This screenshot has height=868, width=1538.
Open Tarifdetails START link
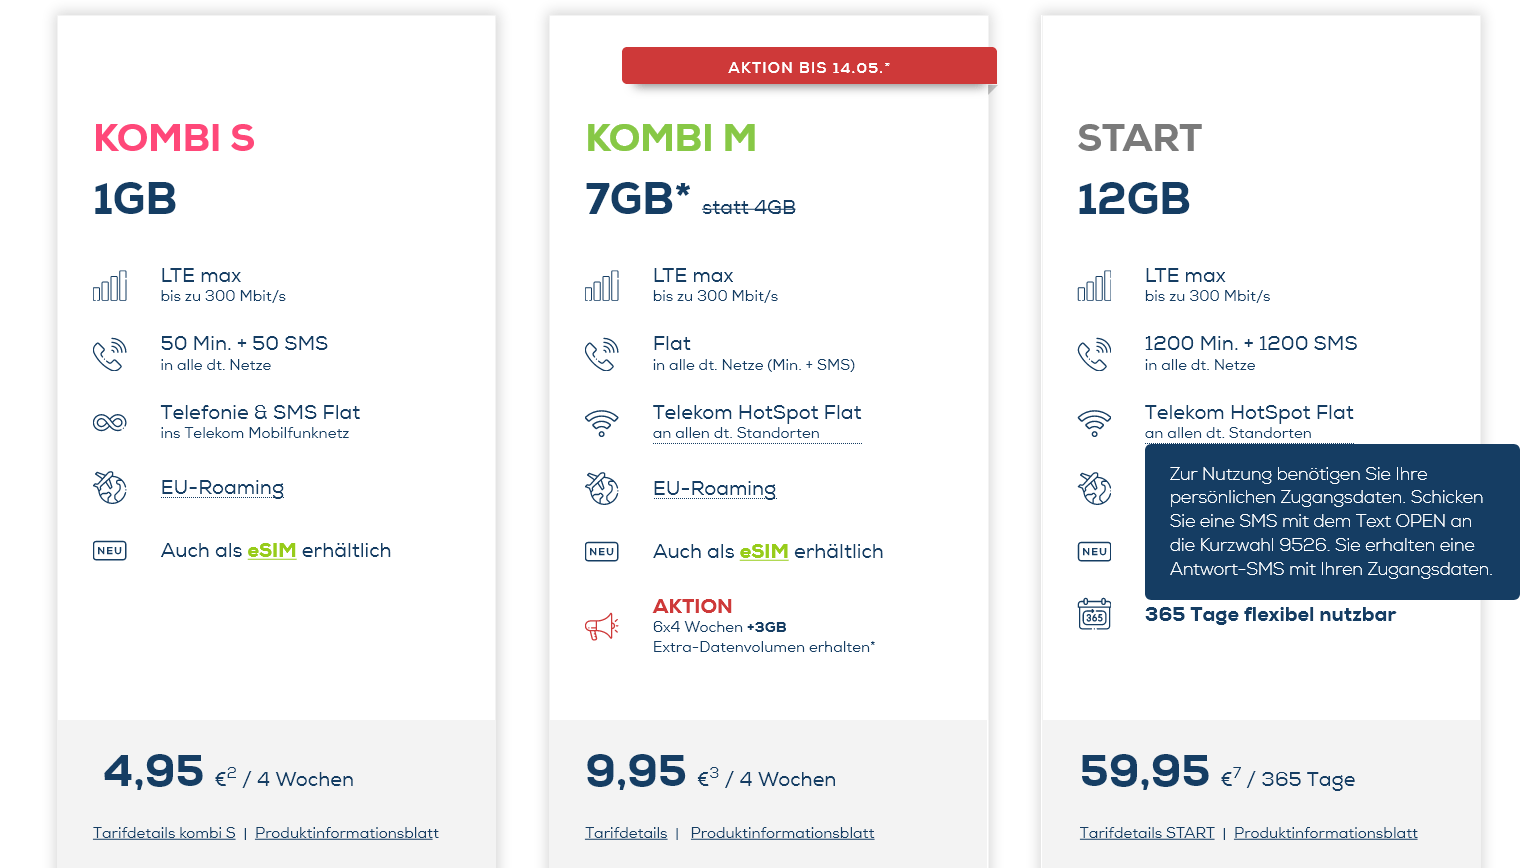coord(1147,833)
